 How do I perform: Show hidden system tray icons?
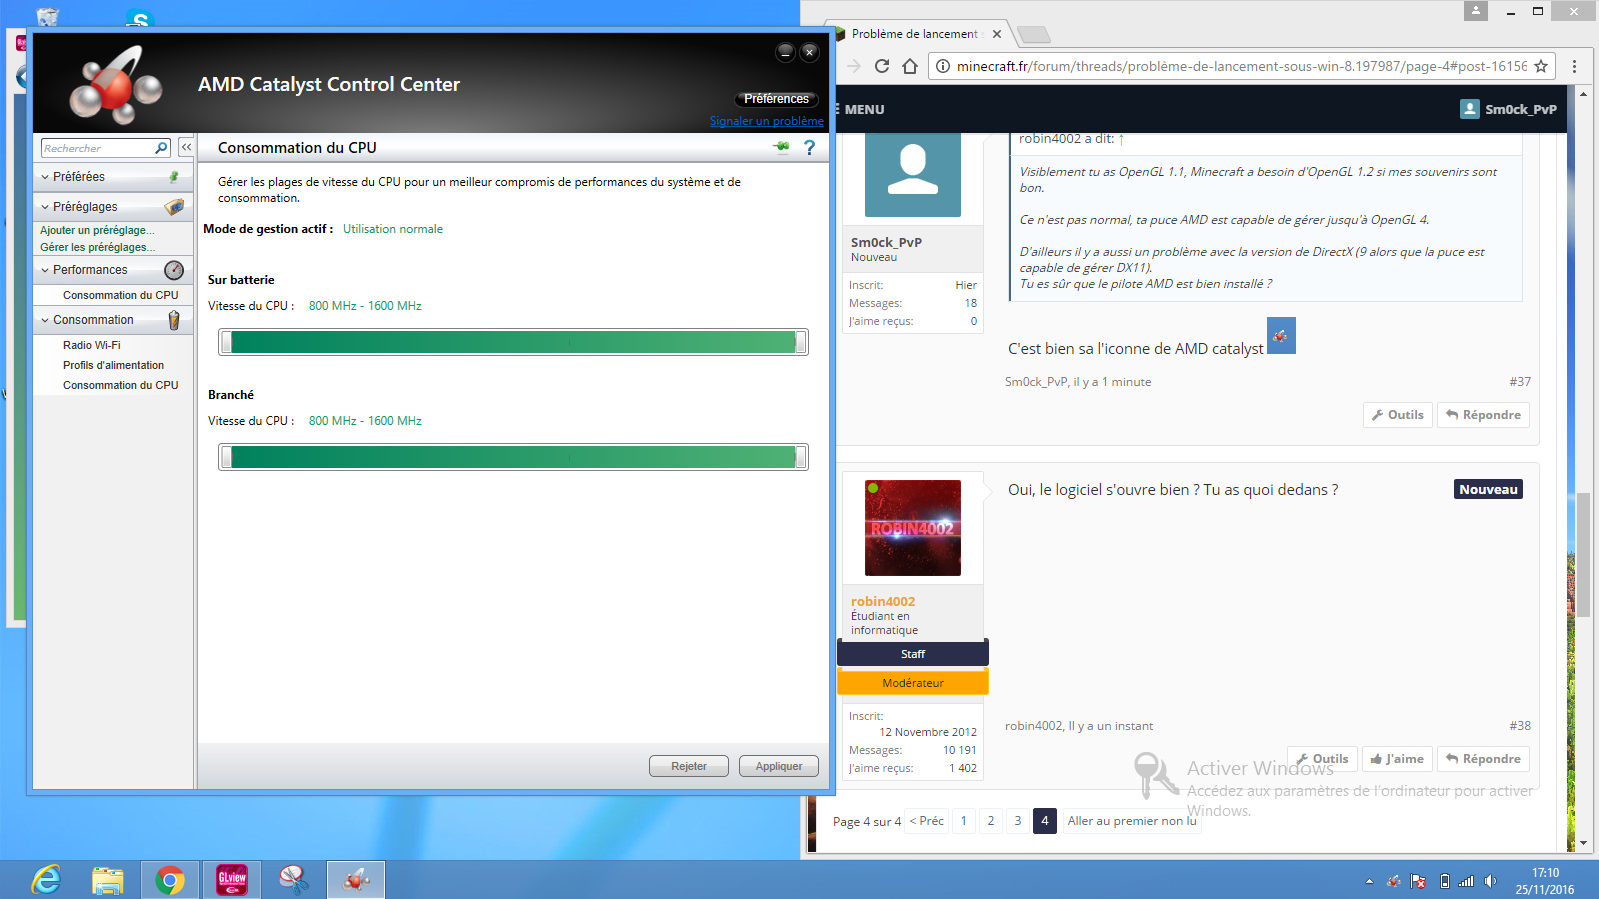[1369, 881]
